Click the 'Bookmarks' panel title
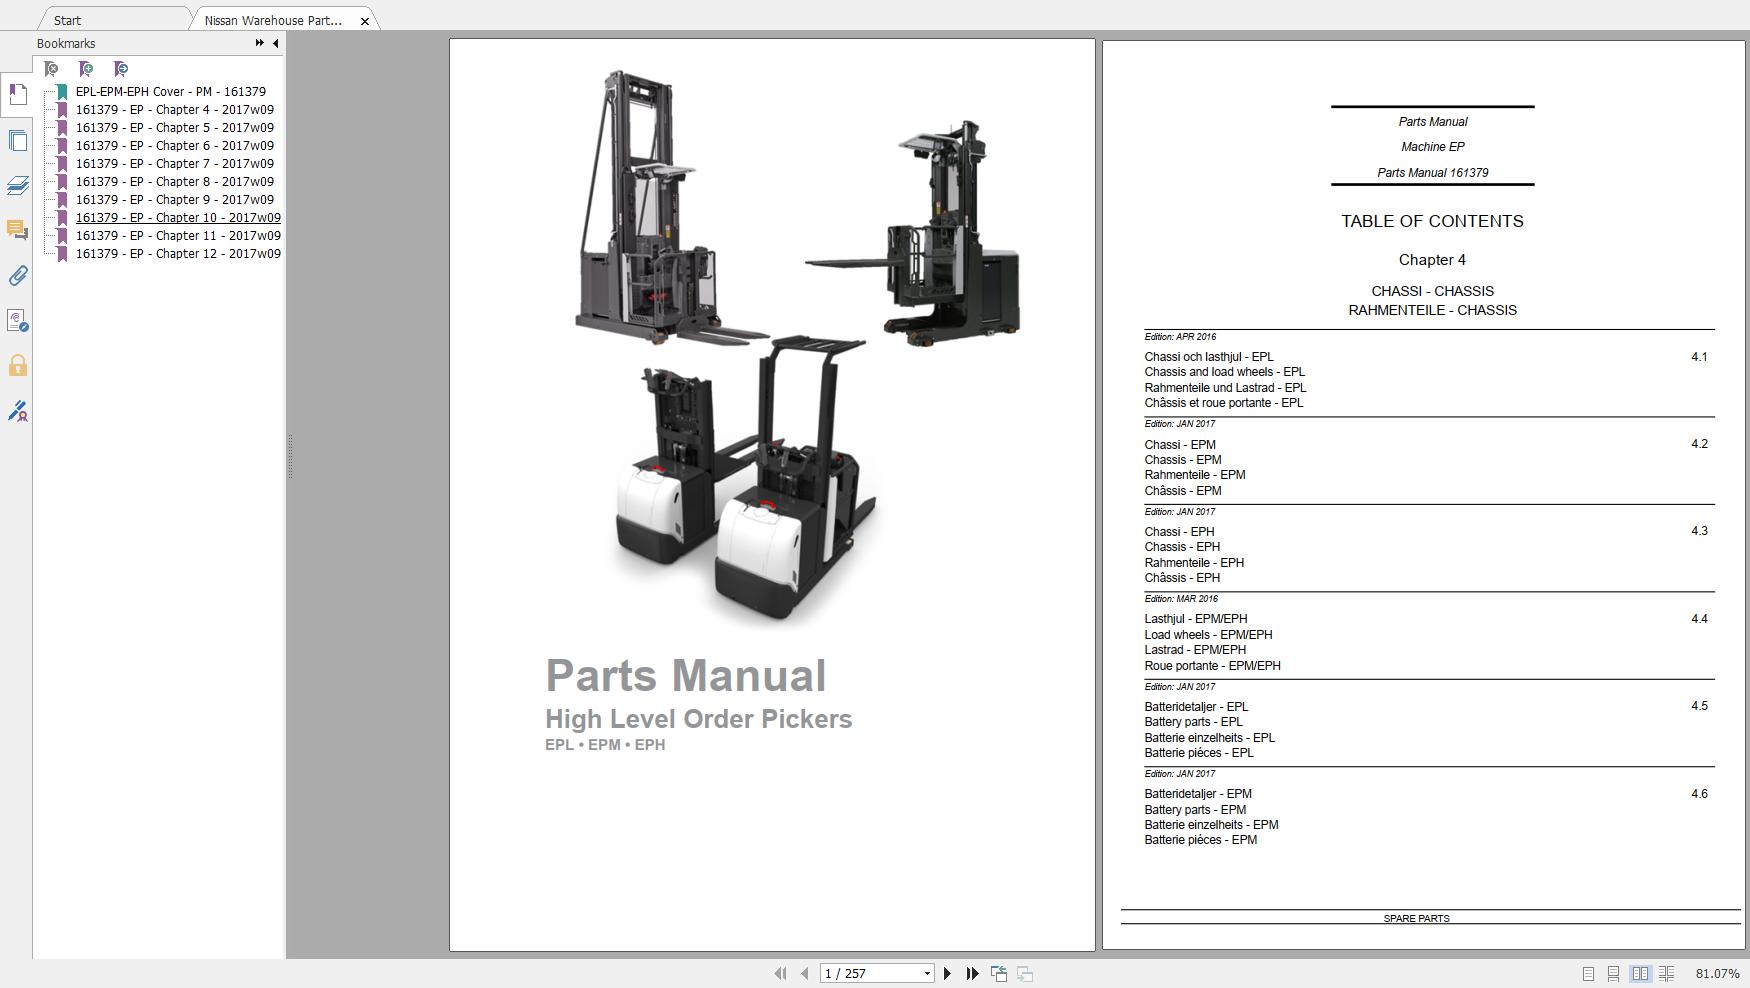1750x988 pixels. point(66,44)
